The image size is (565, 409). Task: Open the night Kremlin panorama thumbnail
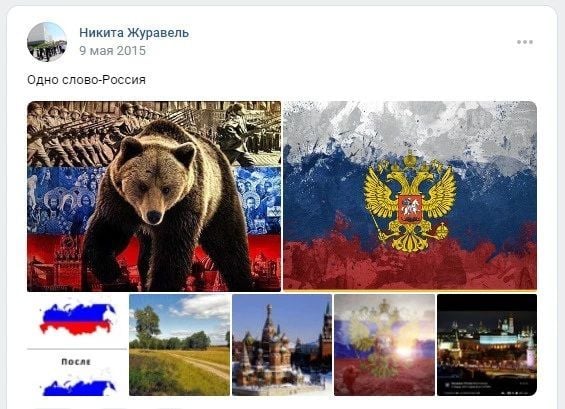[487, 345]
